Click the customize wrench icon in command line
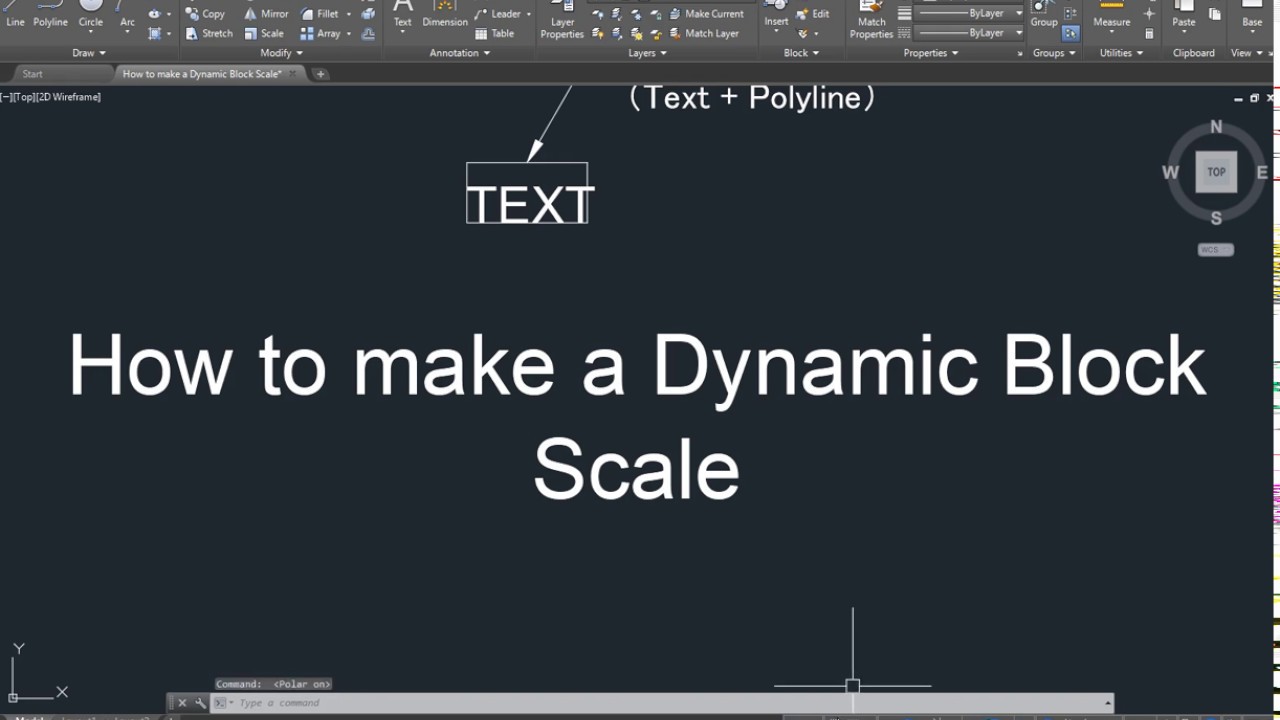Screen dimensions: 1280x720 point(200,703)
